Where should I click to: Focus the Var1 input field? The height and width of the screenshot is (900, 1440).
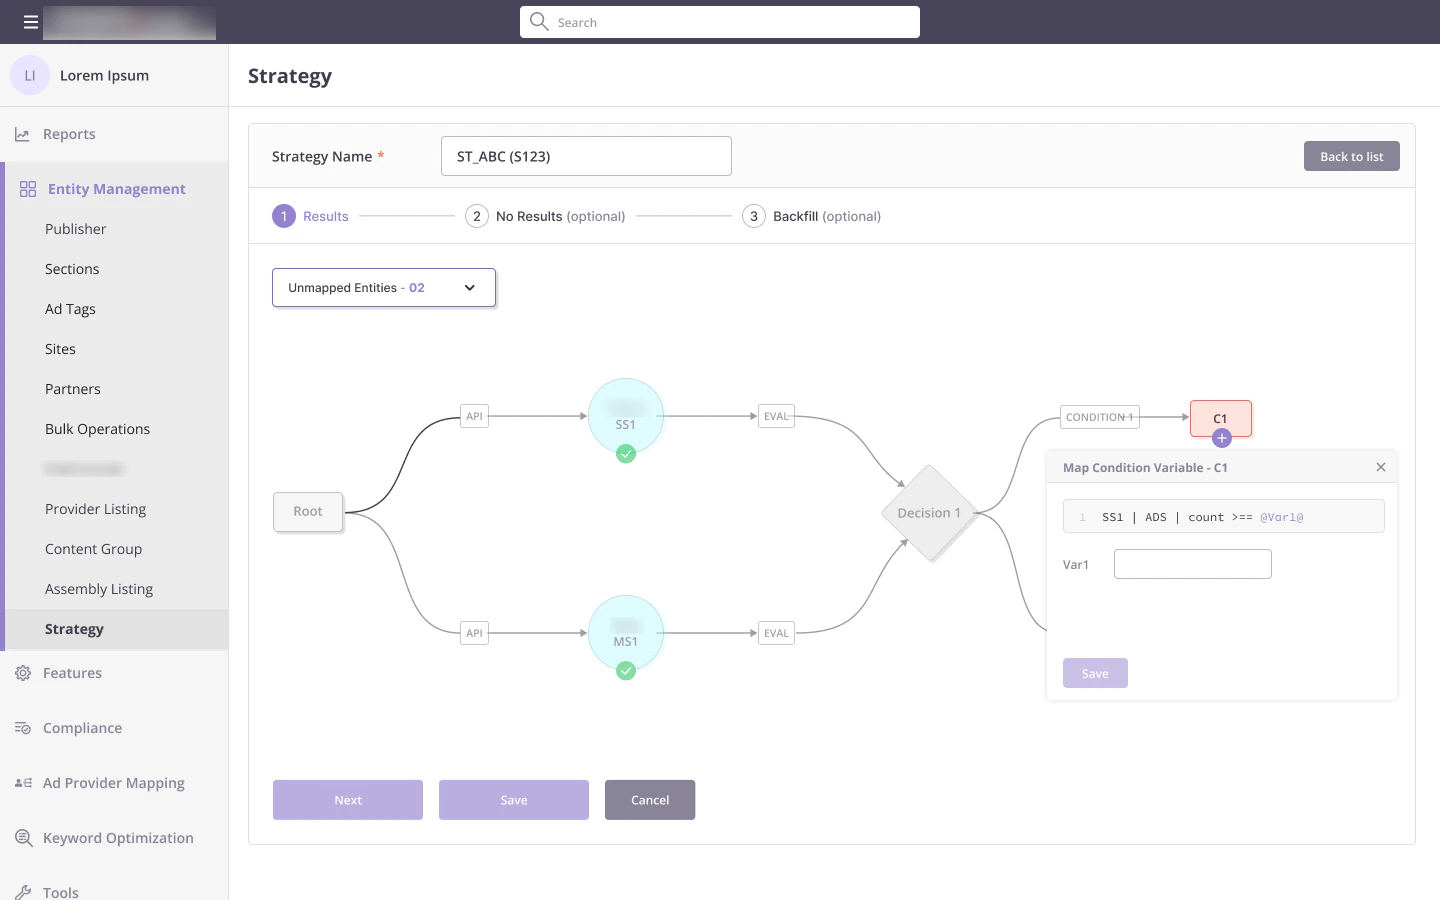tap(1193, 564)
